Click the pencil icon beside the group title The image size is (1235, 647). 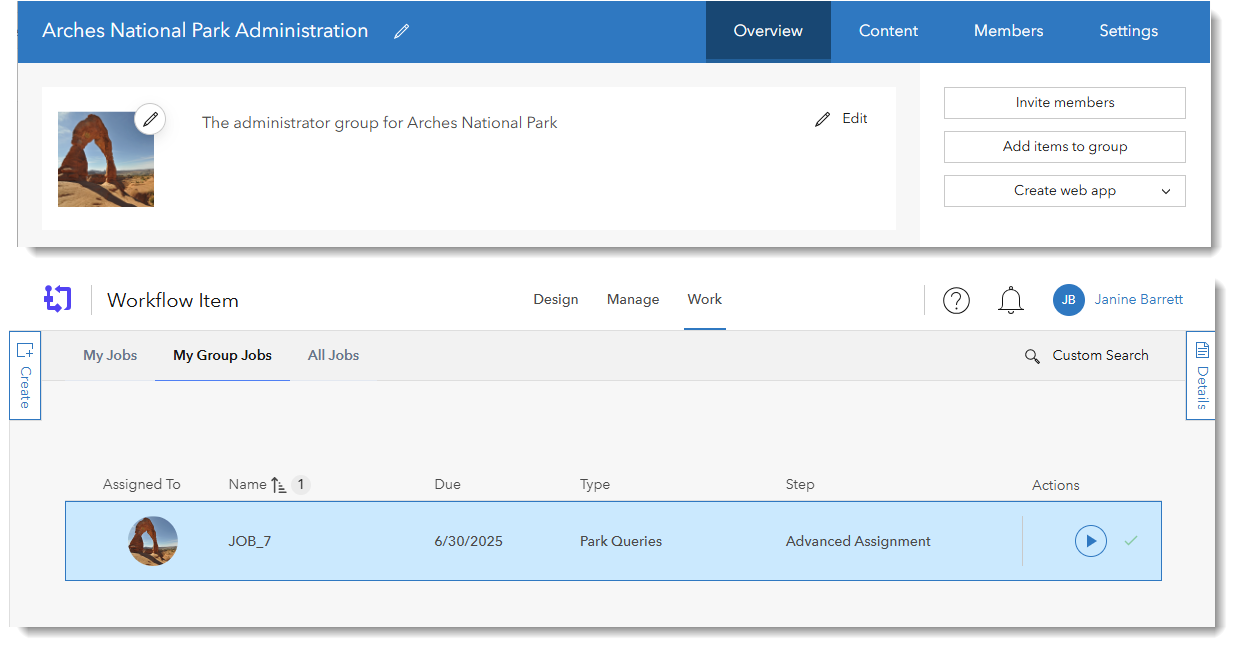coord(401,32)
